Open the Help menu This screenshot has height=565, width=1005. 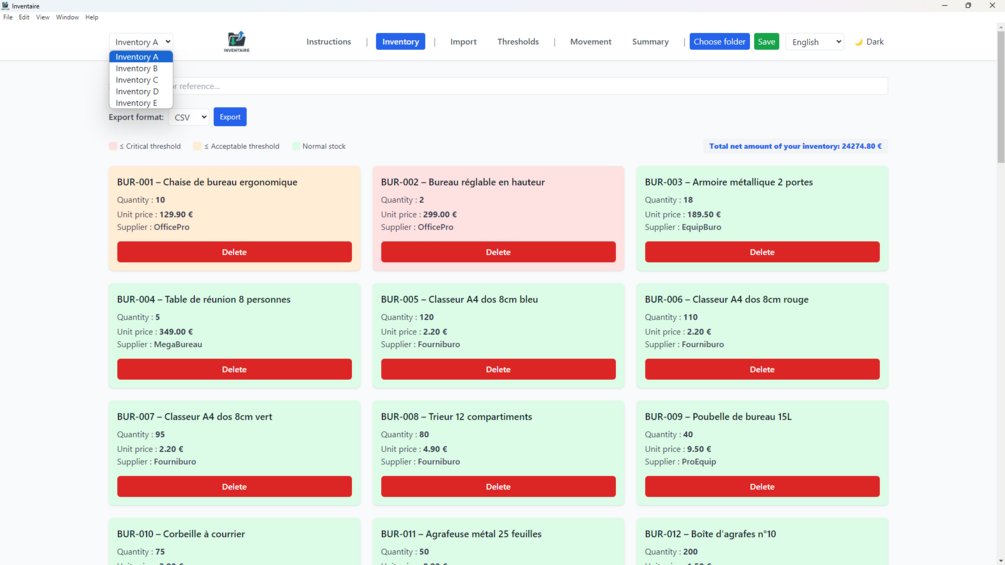pyautogui.click(x=92, y=17)
